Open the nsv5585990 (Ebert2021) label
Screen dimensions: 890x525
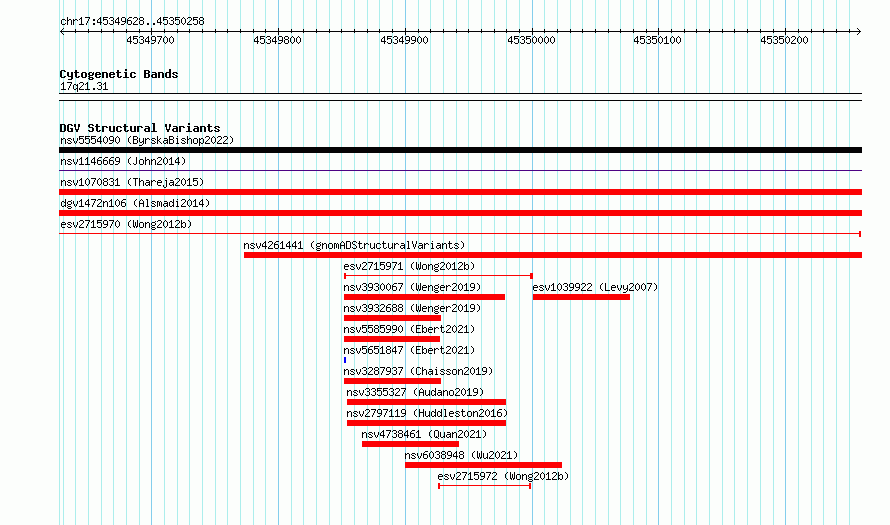409,329
